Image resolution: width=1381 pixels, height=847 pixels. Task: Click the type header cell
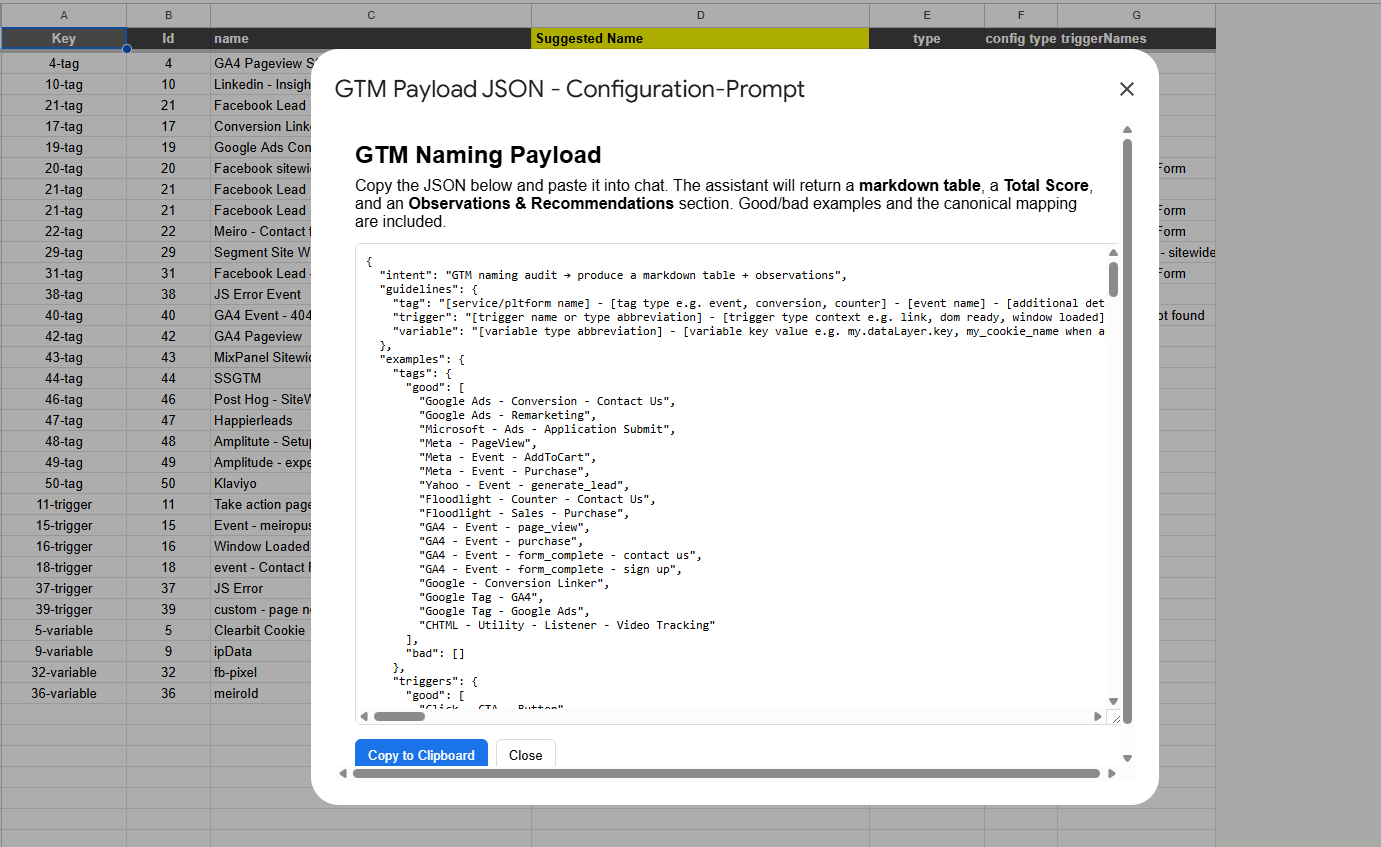[x=927, y=39]
